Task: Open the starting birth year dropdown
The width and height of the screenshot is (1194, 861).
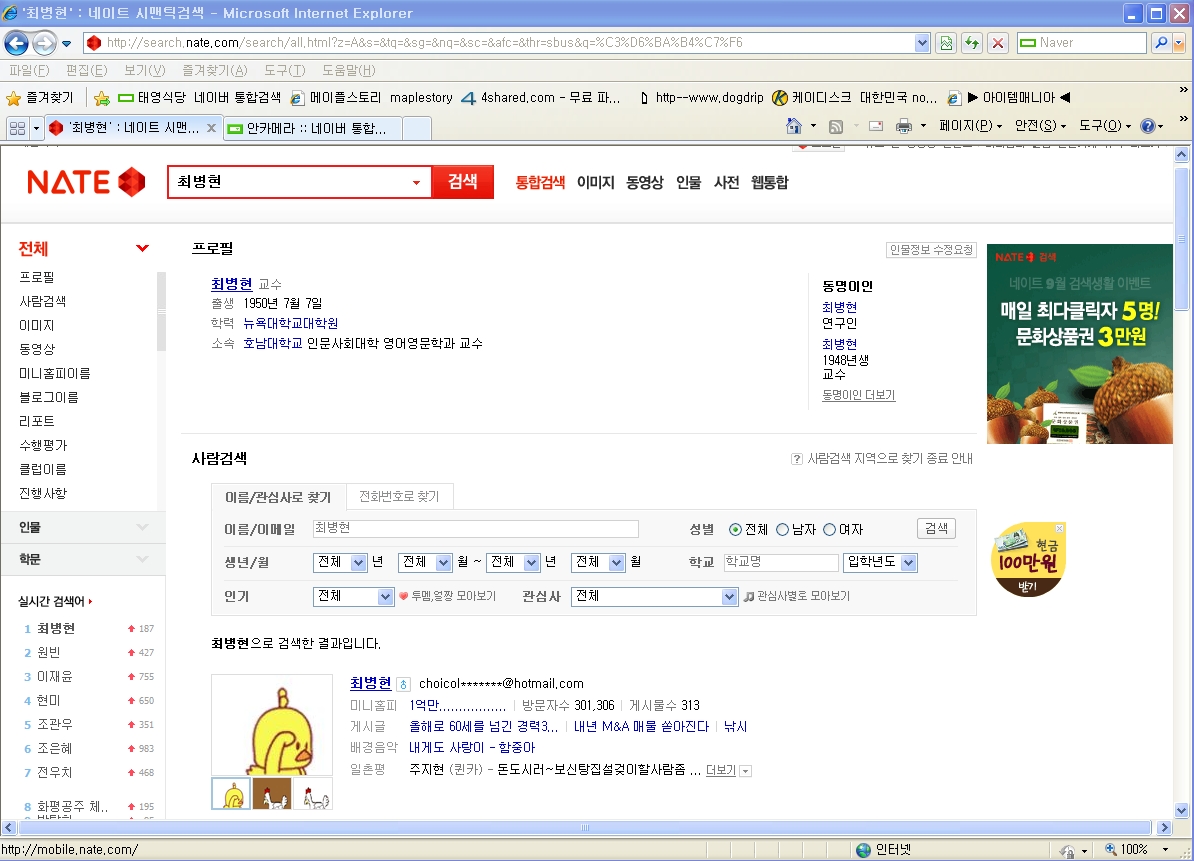Action: click(x=359, y=563)
